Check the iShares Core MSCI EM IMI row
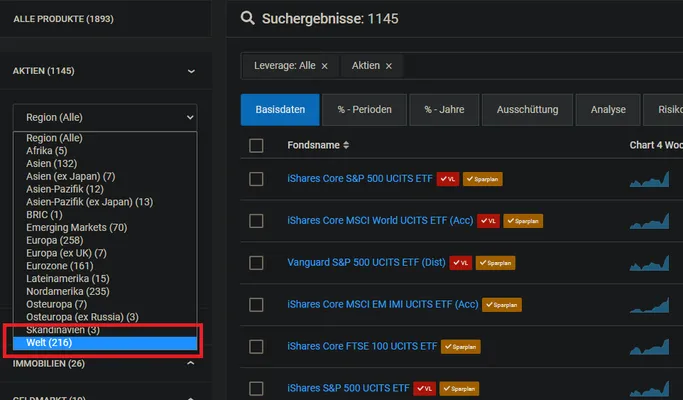This screenshot has height=400, width=683. pyautogui.click(x=256, y=305)
